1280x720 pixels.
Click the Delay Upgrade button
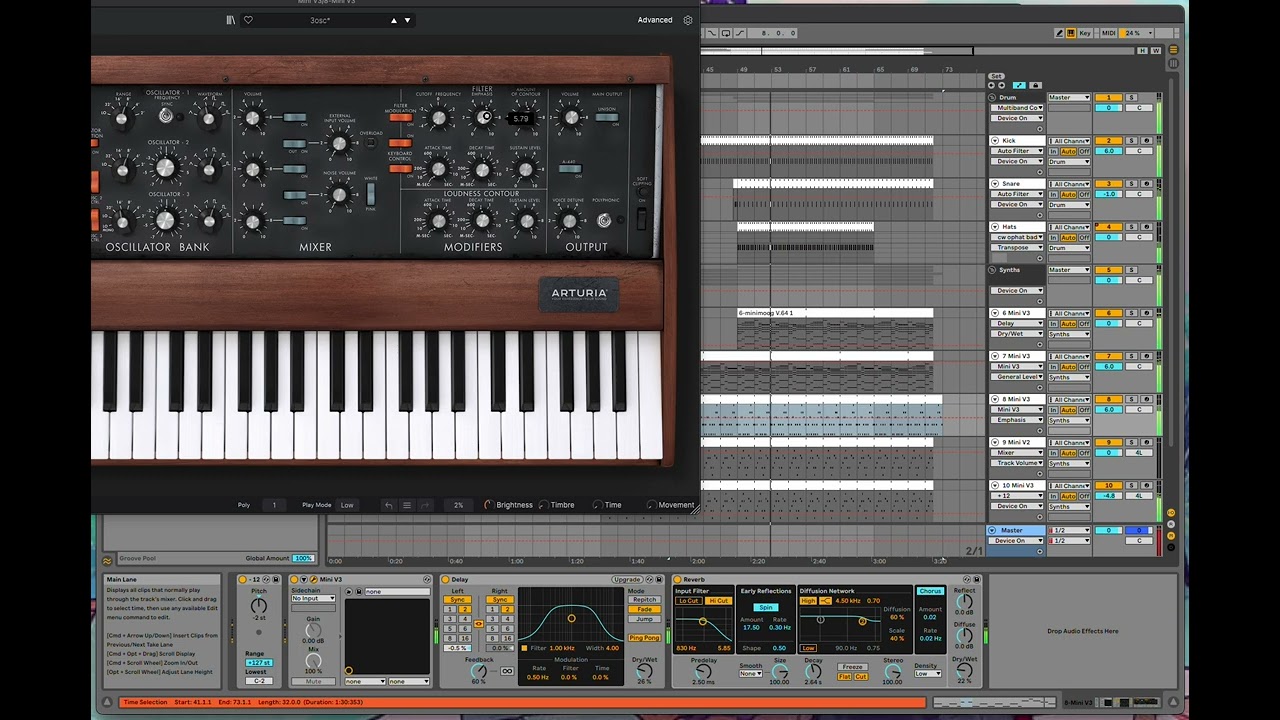[627, 579]
